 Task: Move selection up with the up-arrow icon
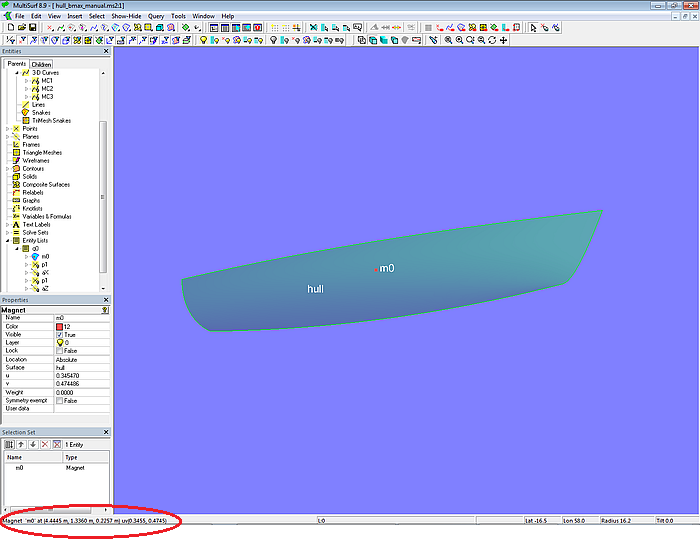tap(21, 444)
